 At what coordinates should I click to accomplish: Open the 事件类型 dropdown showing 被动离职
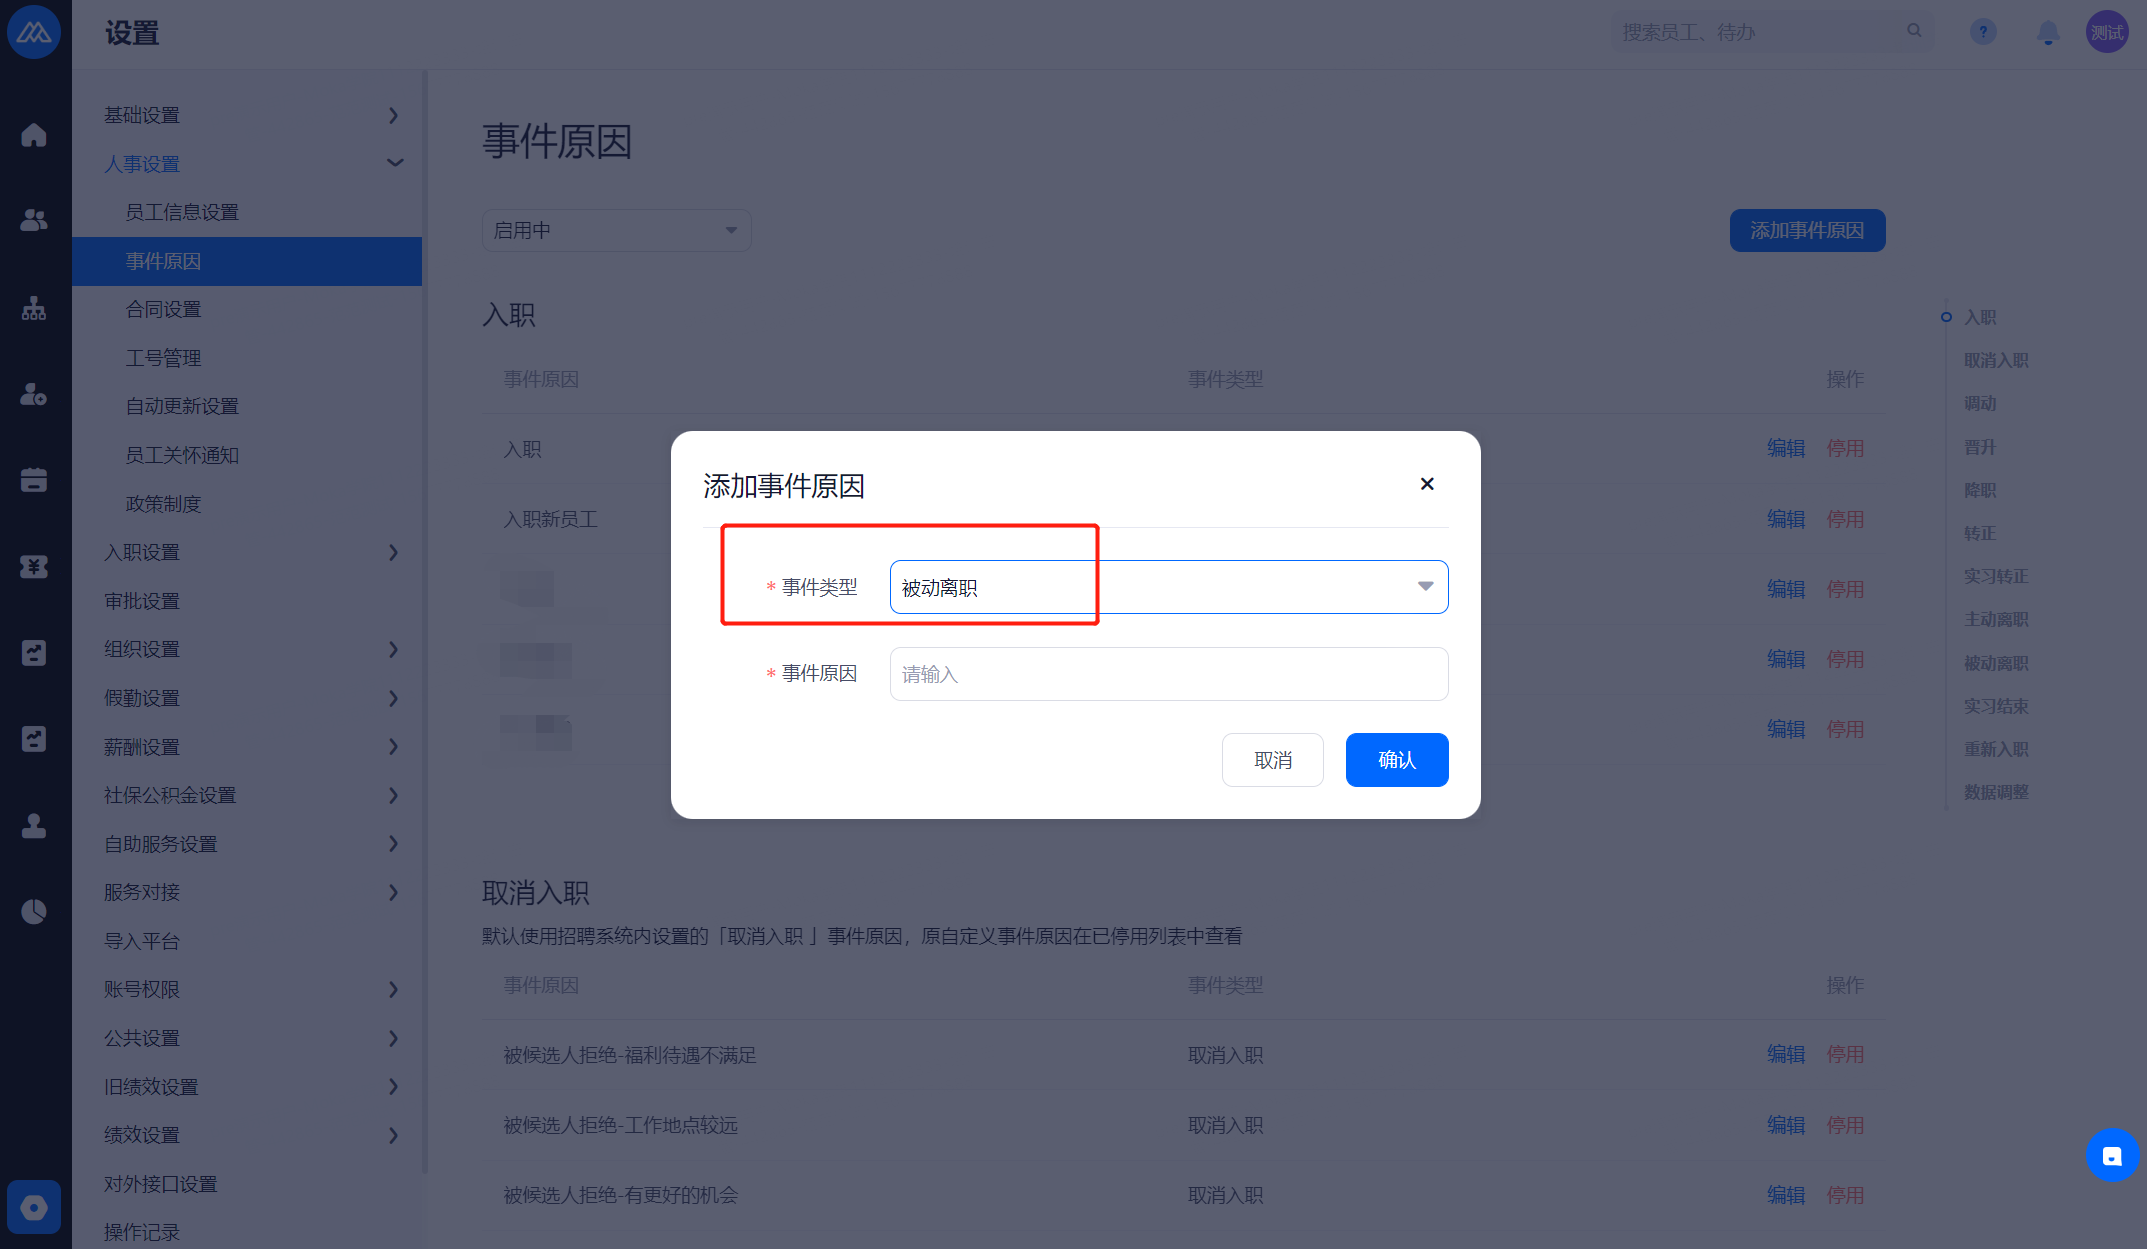1169,587
